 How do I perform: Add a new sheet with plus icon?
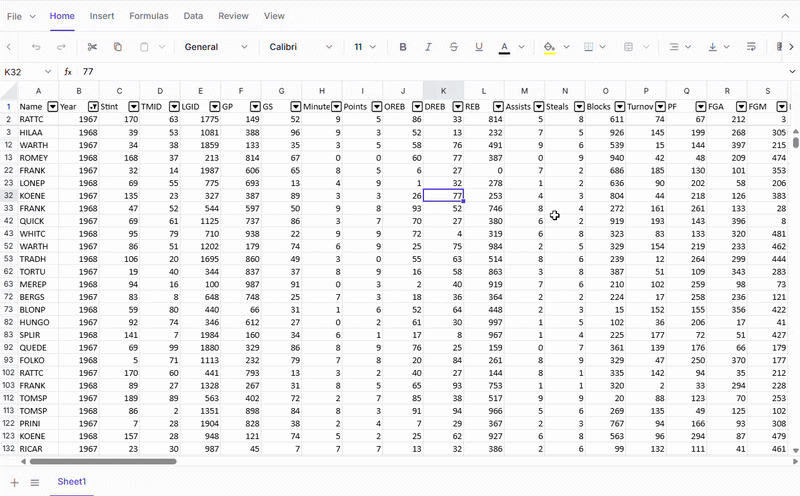pyautogui.click(x=14, y=482)
